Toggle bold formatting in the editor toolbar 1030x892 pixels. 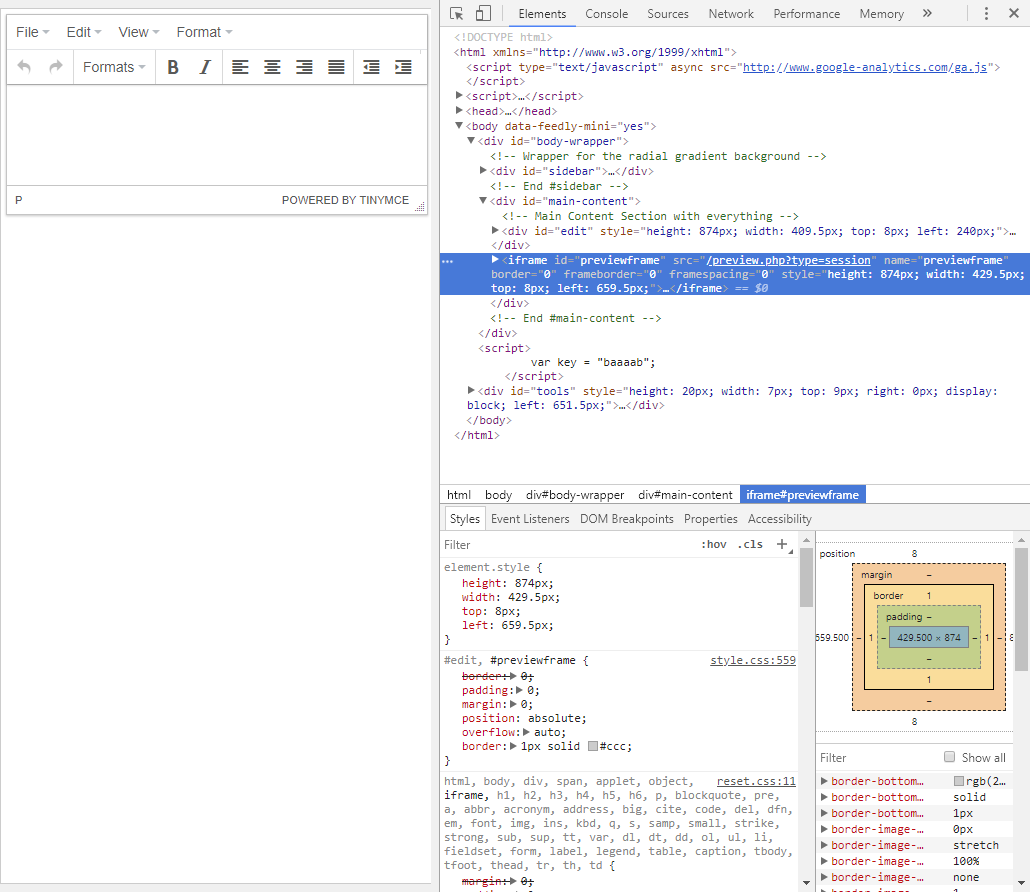click(173, 67)
